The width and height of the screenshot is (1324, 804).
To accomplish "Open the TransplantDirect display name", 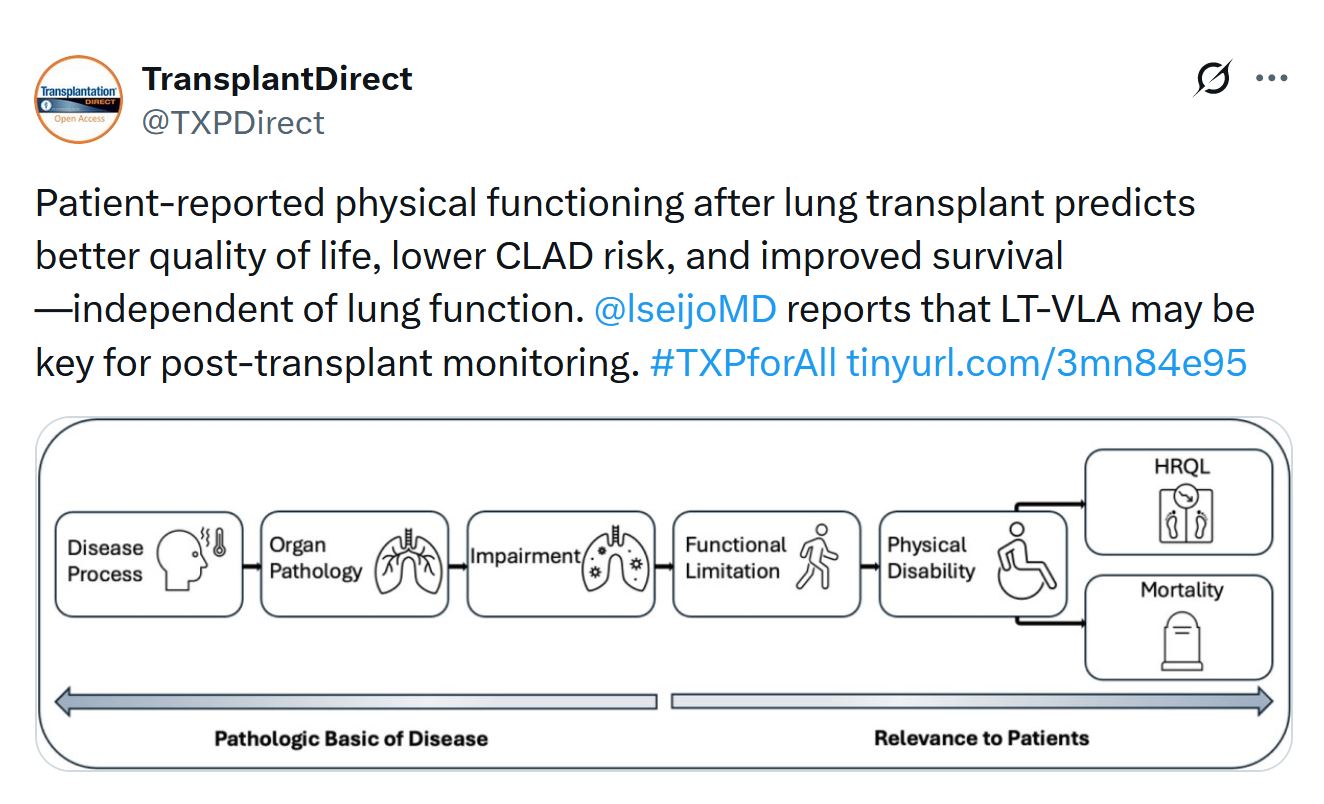I will click(277, 78).
